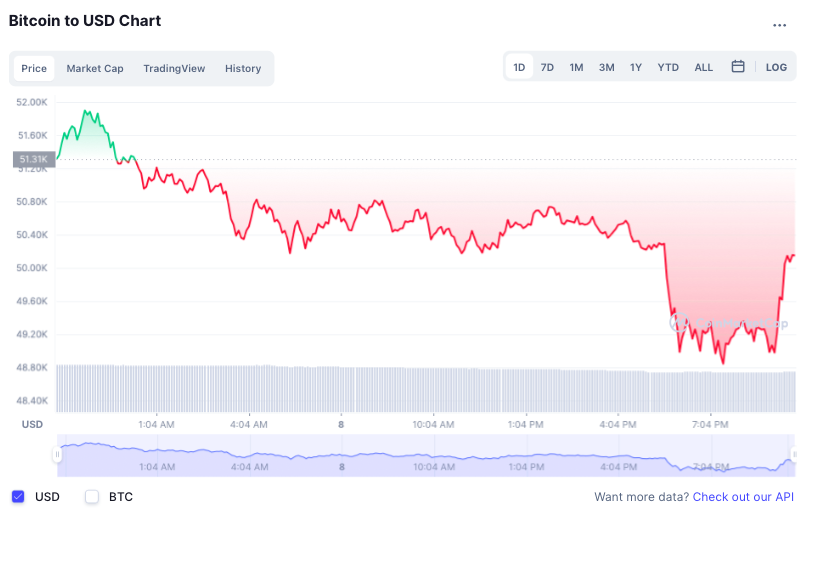The height and width of the screenshot is (564, 814).
Task: Click the right range slider handle
Action: coord(795,455)
